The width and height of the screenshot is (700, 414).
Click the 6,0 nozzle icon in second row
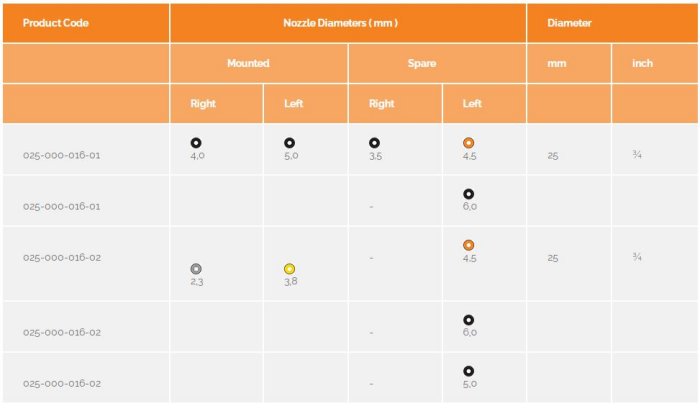click(x=468, y=194)
